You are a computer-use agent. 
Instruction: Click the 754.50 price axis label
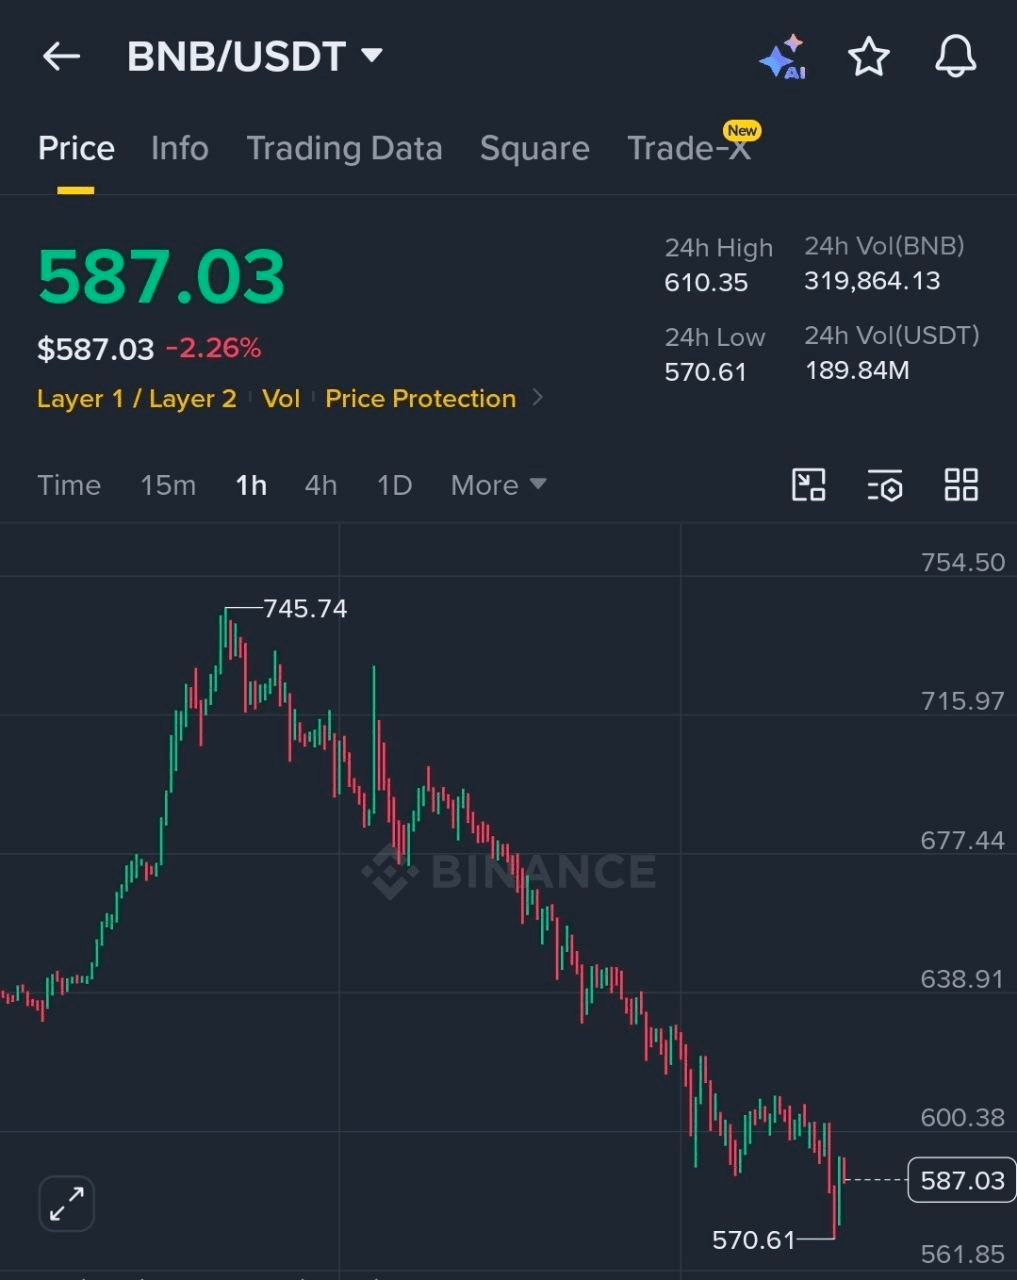(962, 562)
